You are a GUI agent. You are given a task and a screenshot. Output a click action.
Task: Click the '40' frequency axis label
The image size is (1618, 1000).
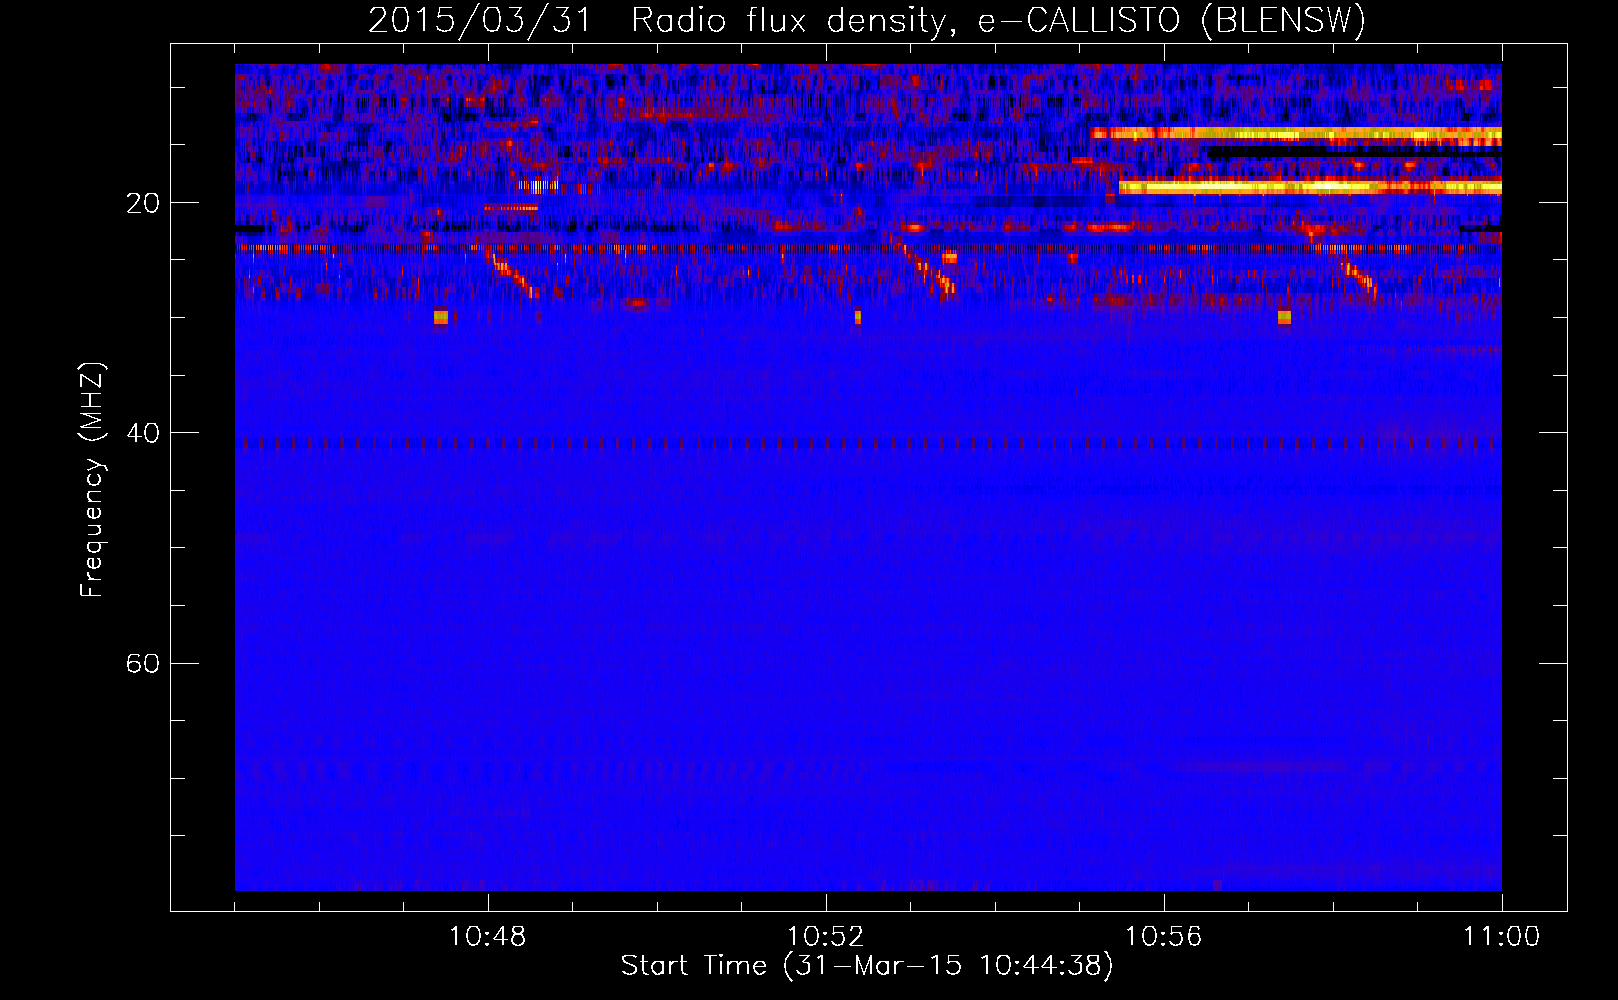tap(142, 434)
